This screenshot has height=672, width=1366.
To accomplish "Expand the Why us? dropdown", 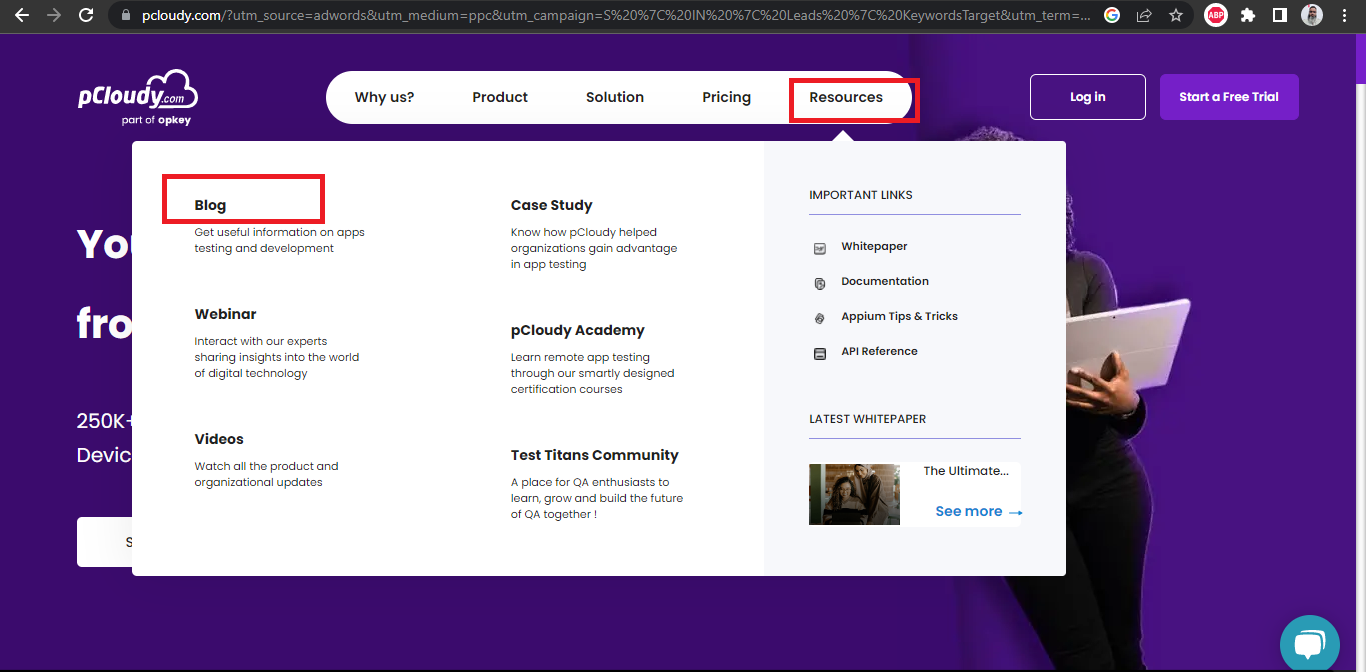I will 384,97.
